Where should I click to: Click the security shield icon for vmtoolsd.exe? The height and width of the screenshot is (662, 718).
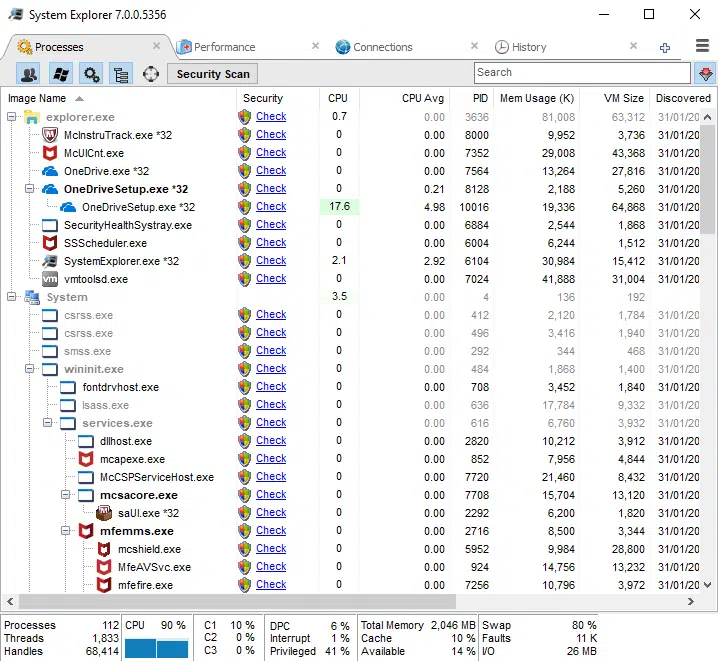(244, 279)
